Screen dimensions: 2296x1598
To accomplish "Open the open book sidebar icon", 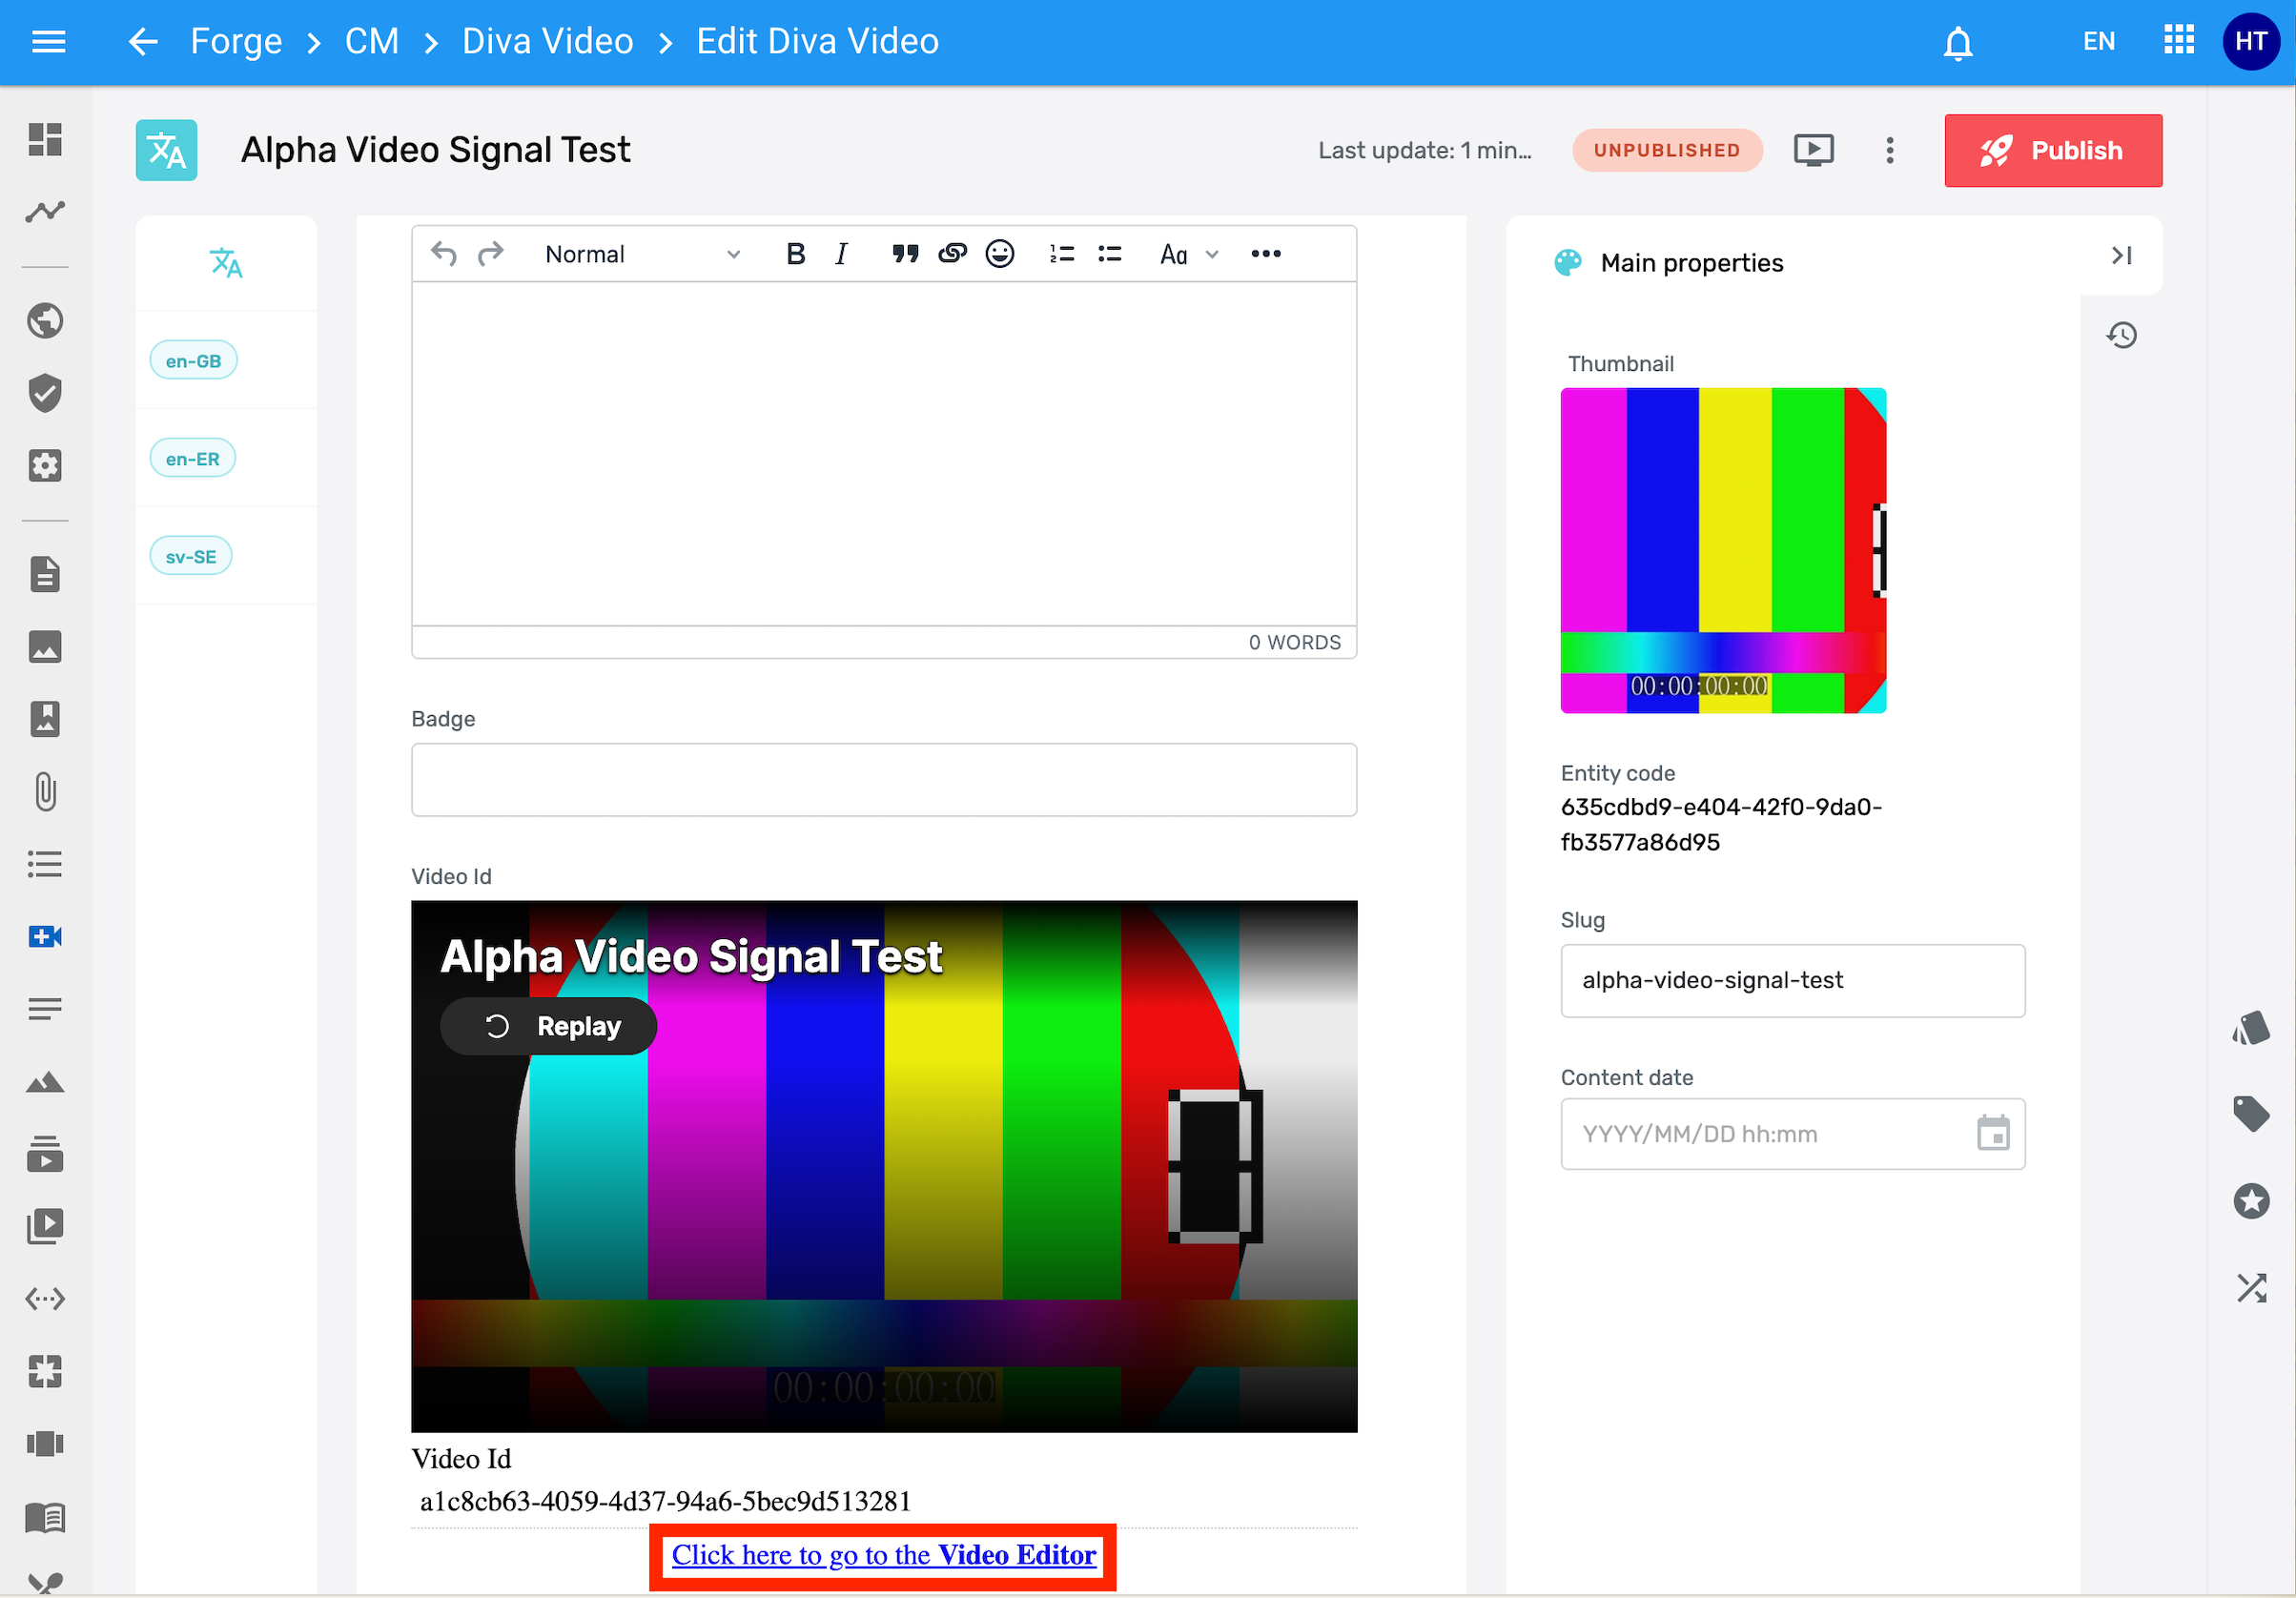I will 45,1516.
